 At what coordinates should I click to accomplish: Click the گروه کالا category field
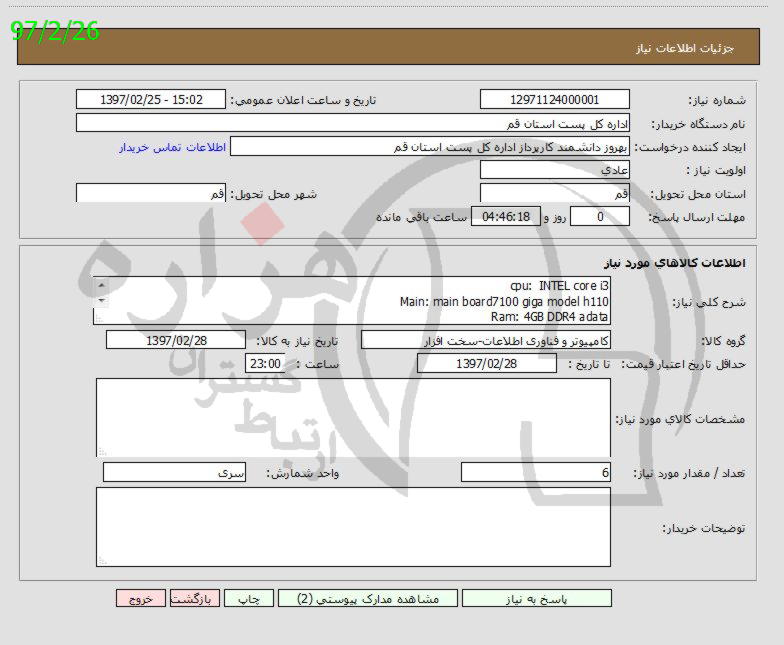tap(485, 341)
